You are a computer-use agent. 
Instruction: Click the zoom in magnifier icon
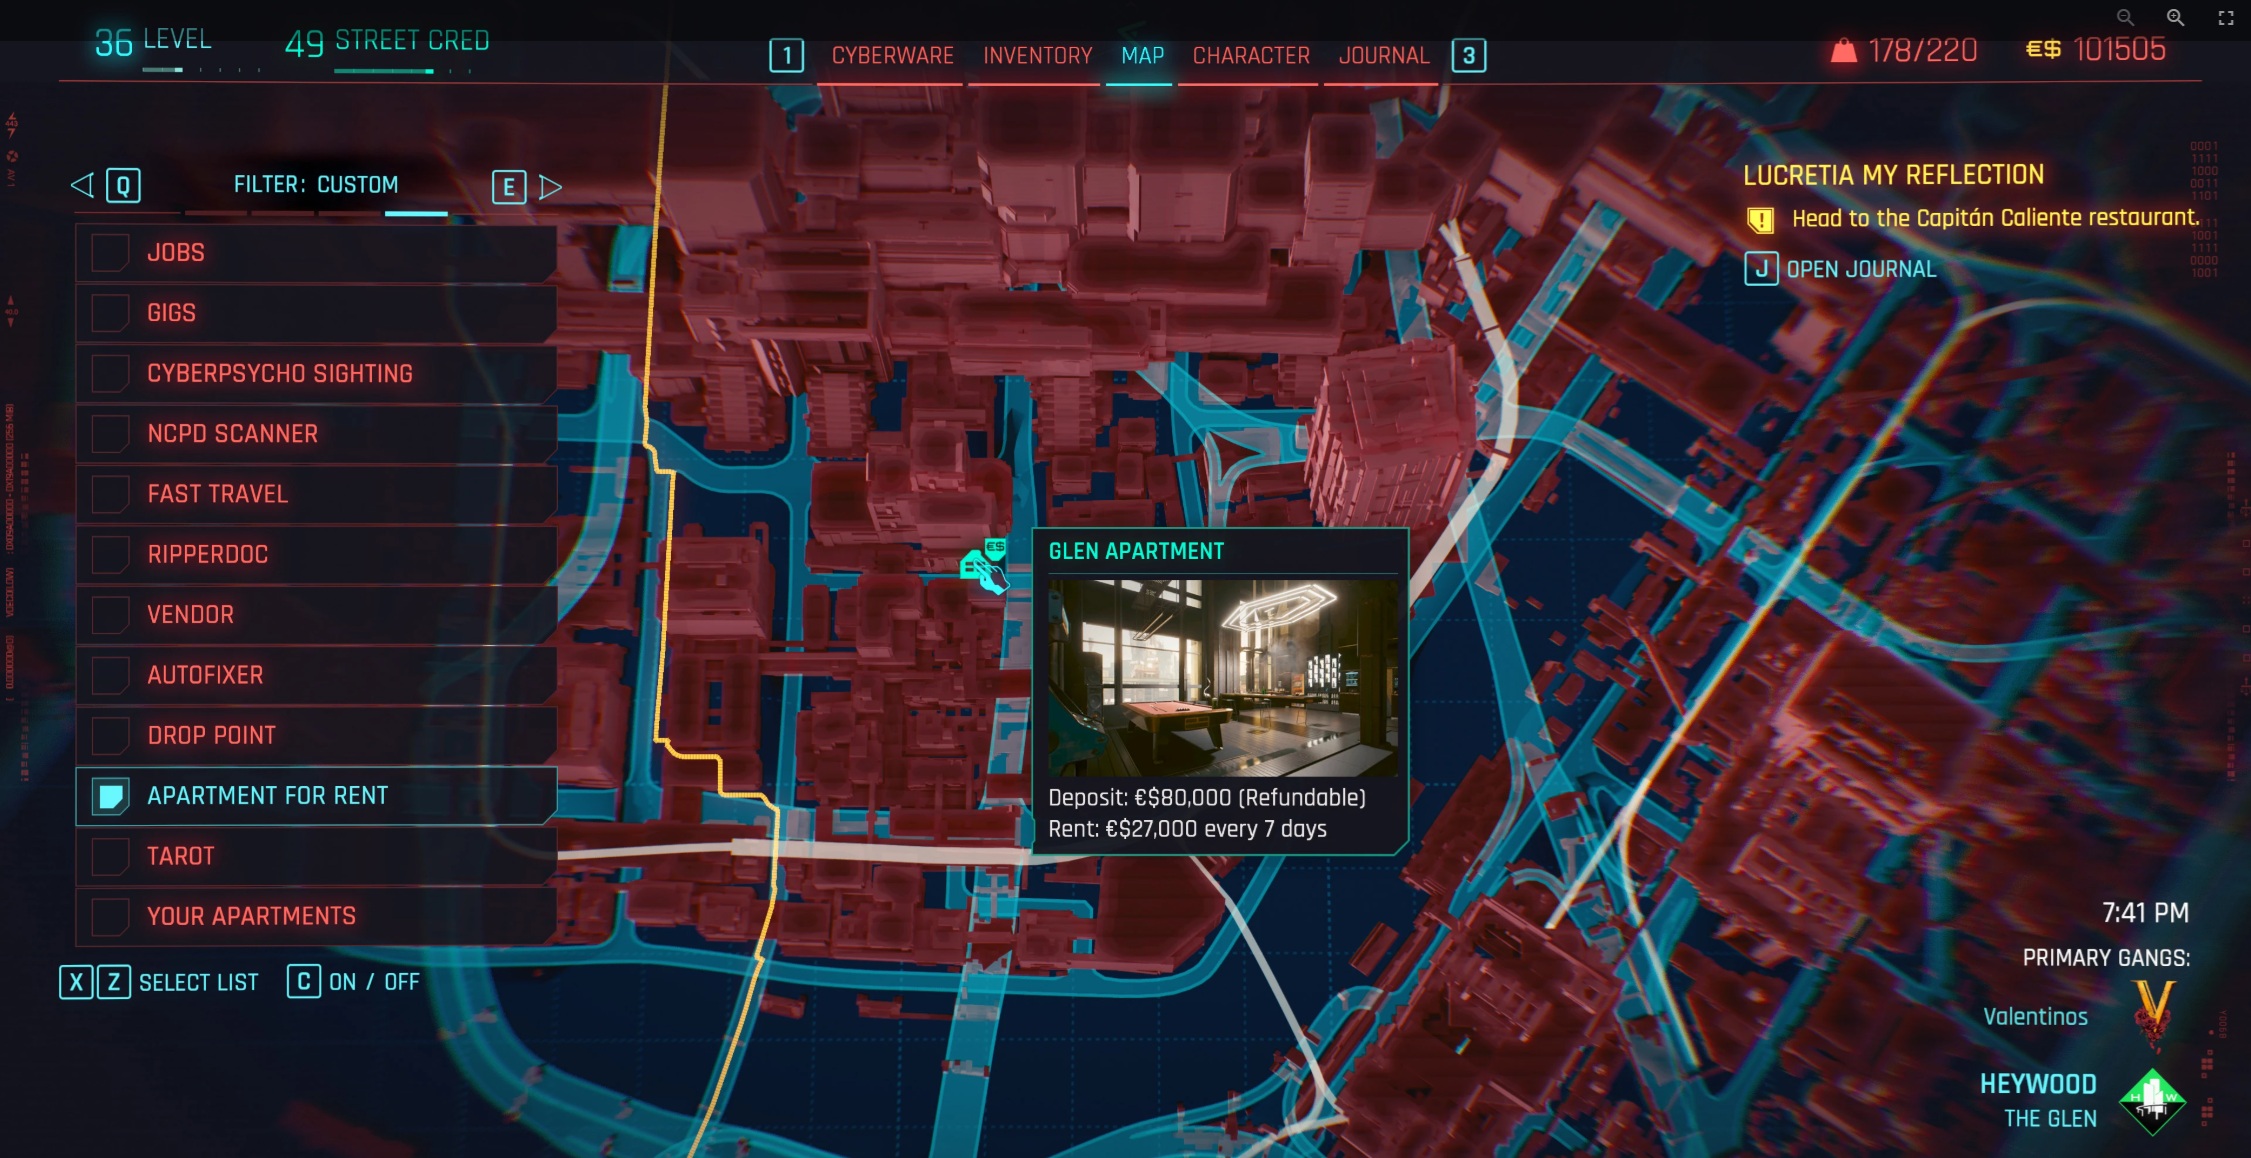click(2175, 17)
